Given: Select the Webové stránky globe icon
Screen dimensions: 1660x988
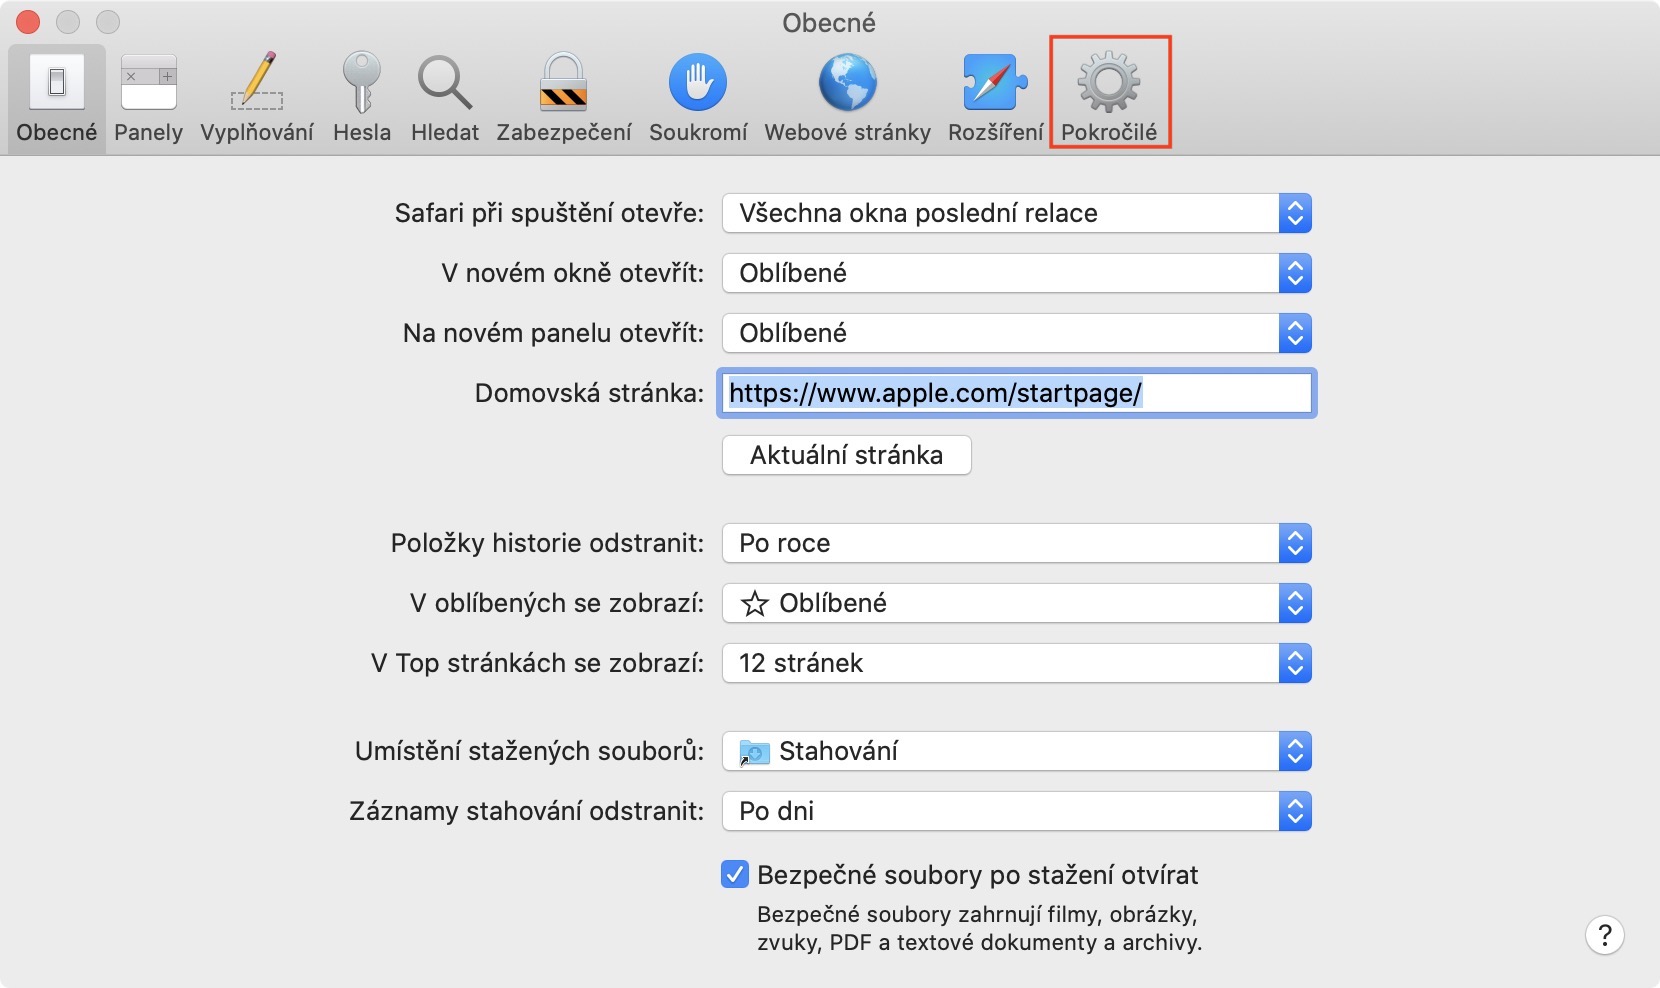Looking at the screenshot, I should (x=848, y=82).
